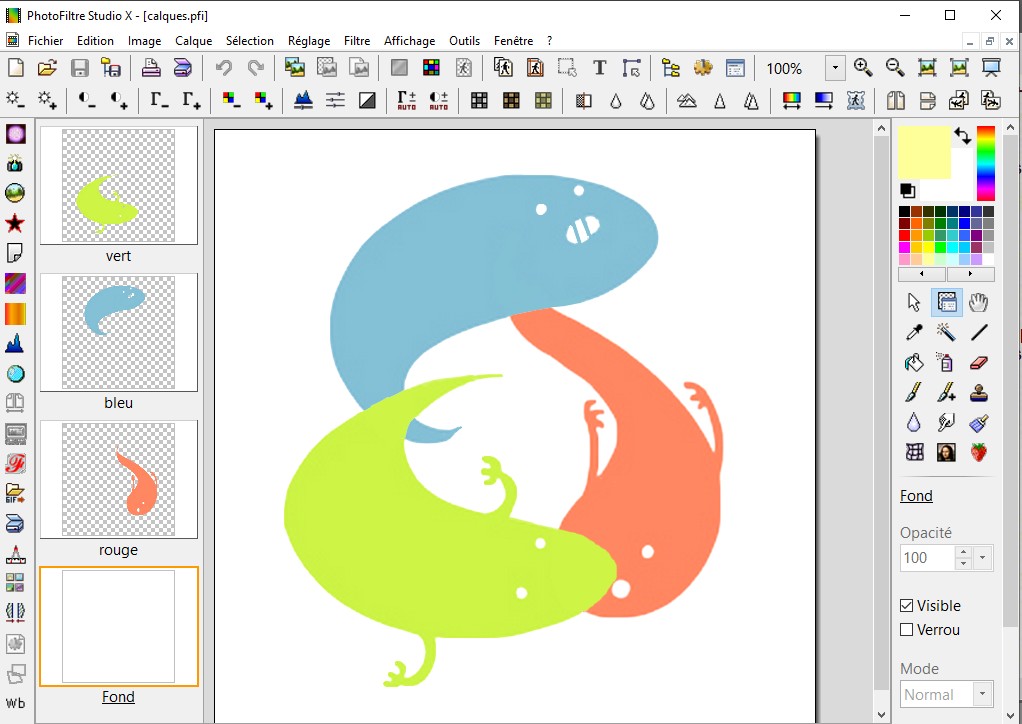This screenshot has width=1022, height=724.
Task: Select the Blur water drop tool
Action: pos(914,422)
